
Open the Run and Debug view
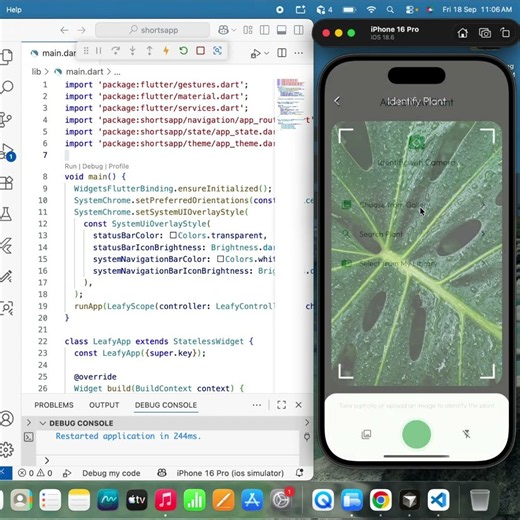coord(7,151)
